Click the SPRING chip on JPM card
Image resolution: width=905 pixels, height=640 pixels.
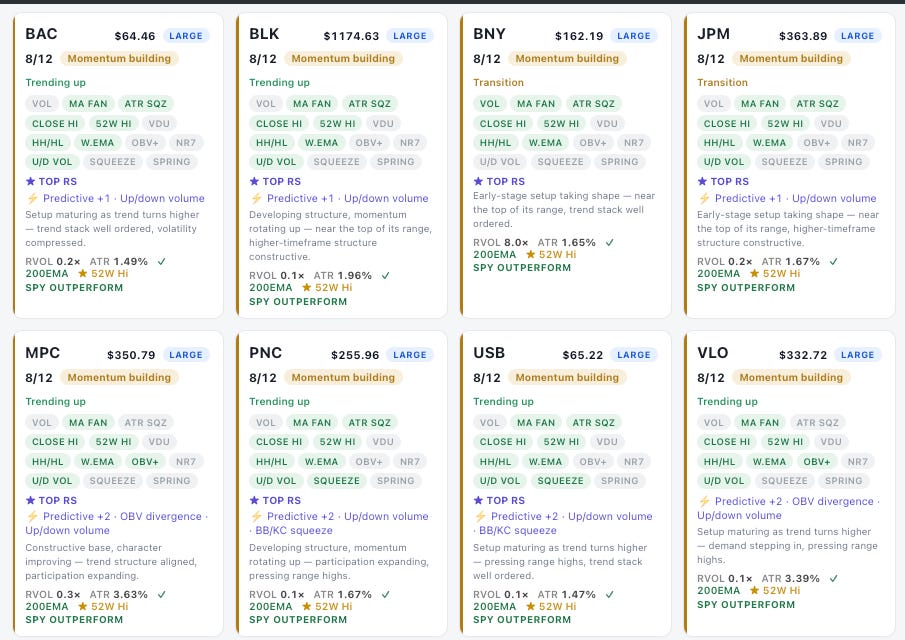[843, 162]
